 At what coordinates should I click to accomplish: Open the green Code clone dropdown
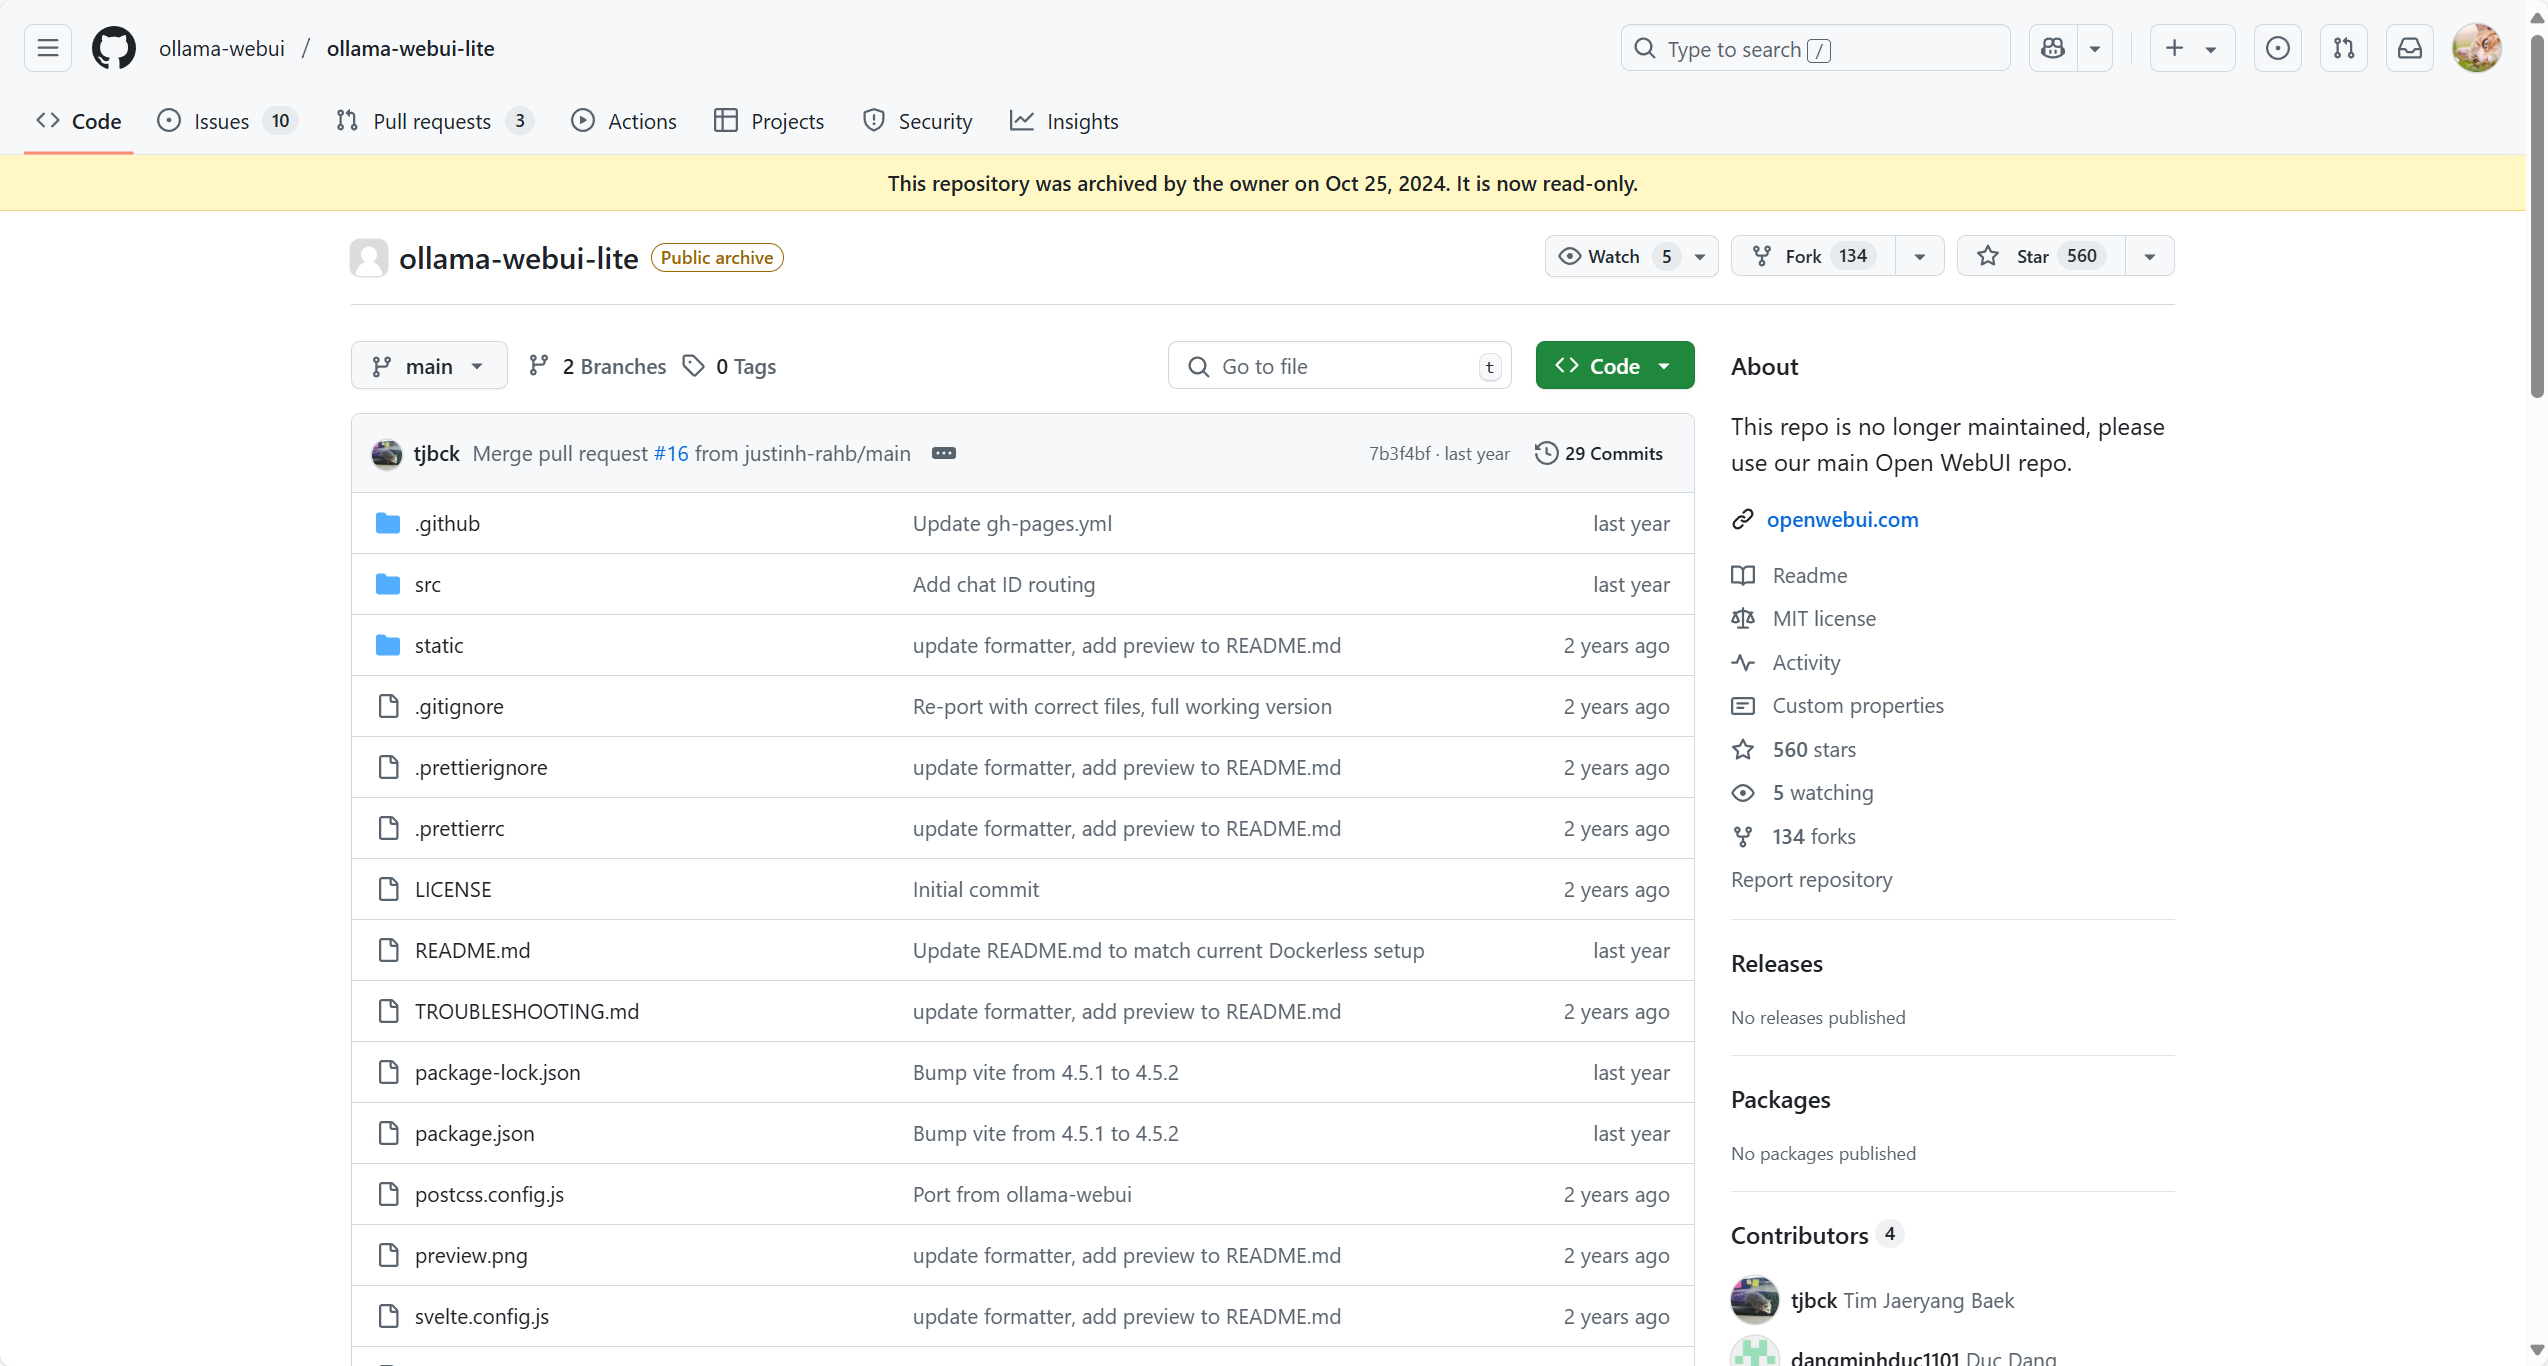1615,366
